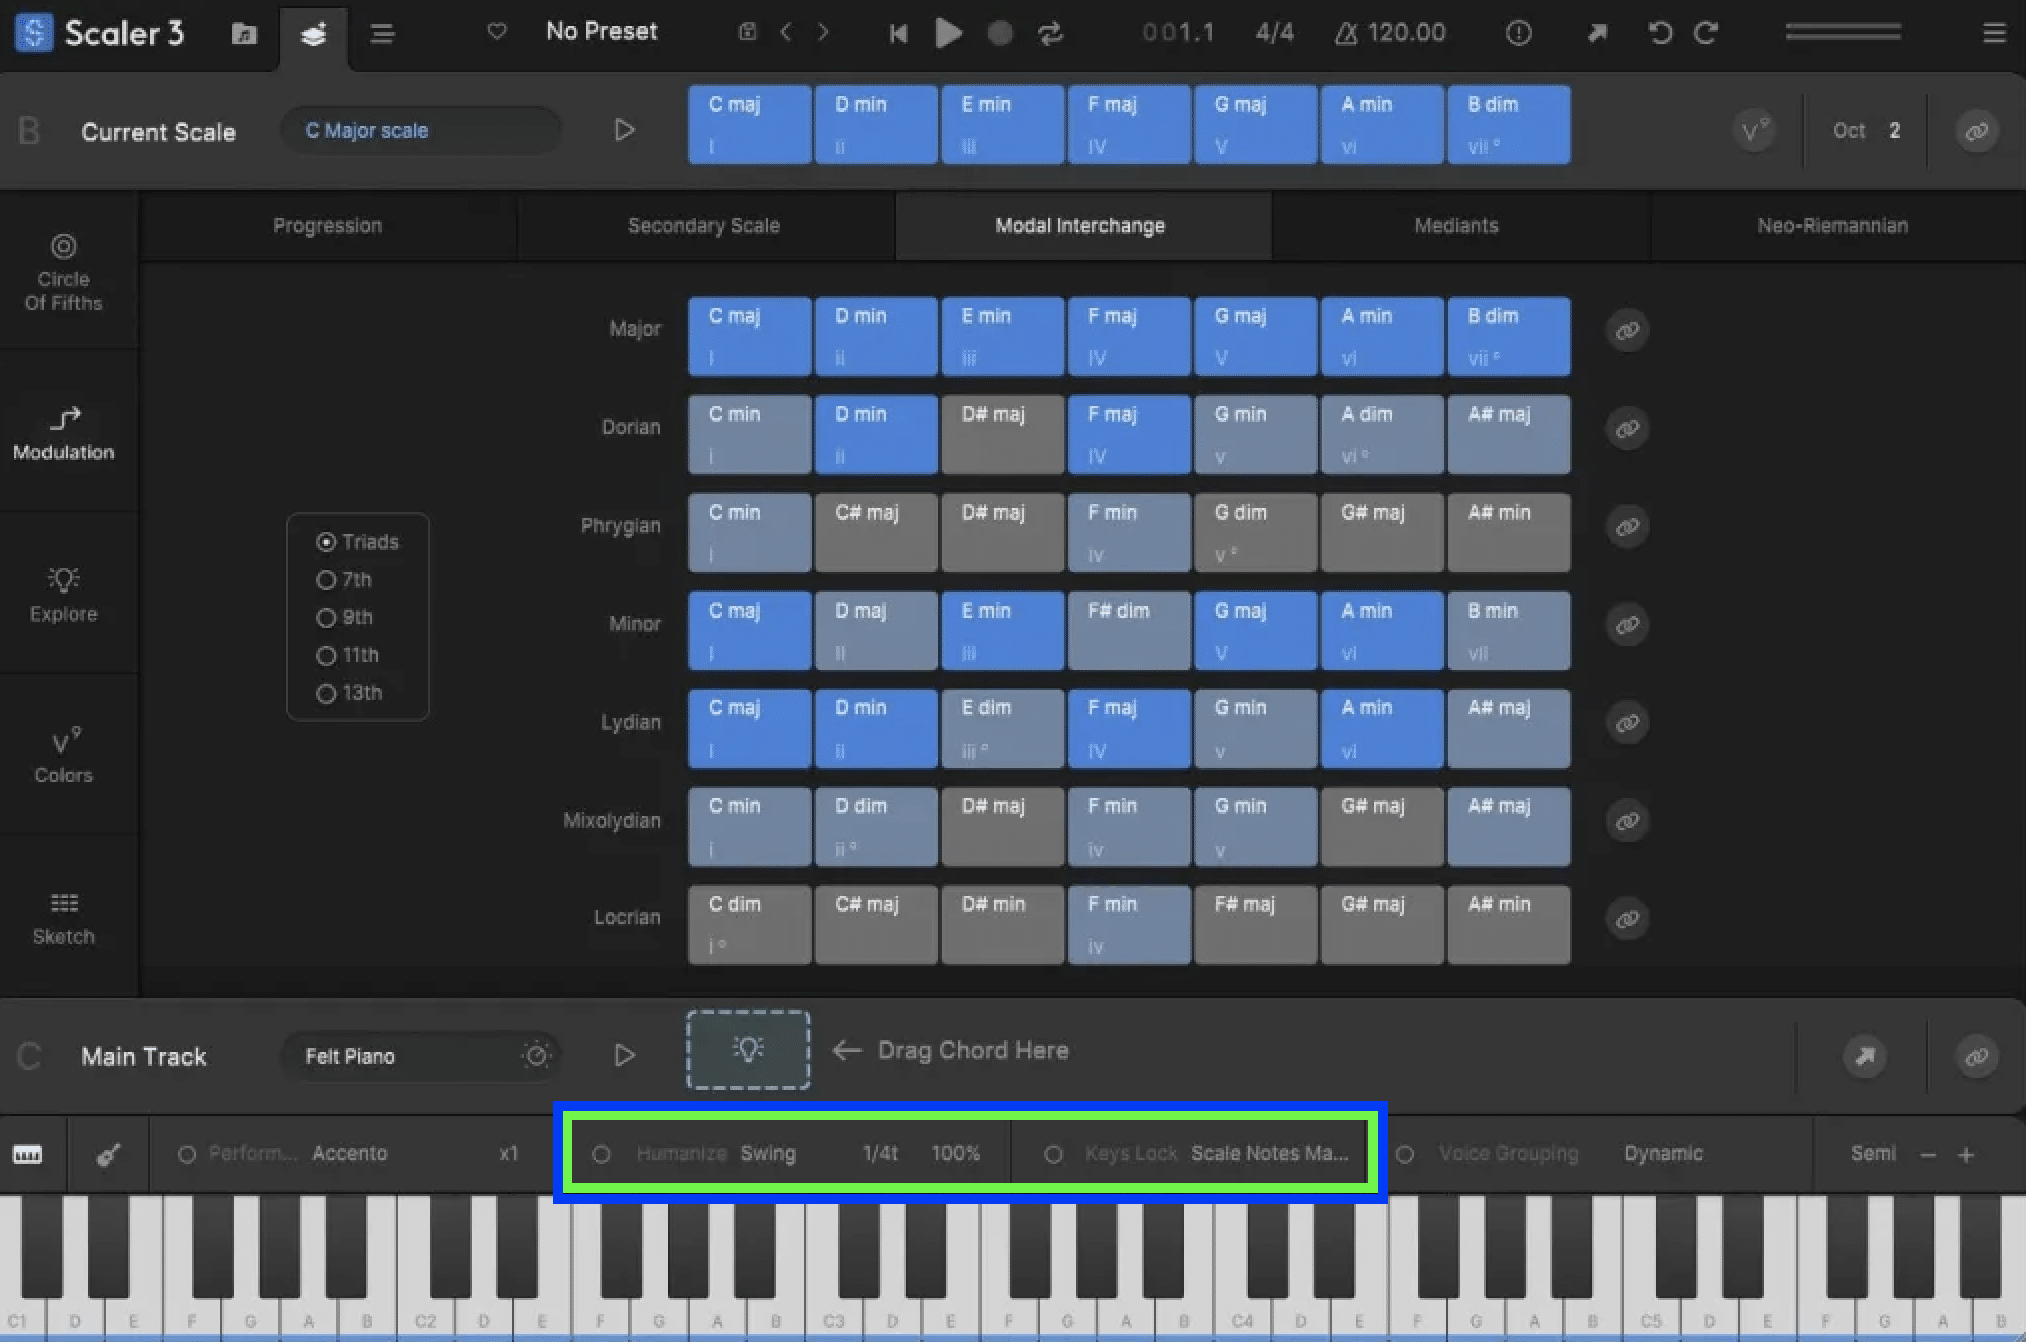The image size is (2026, 1342).
Task: Click the F# dim chord in Minor row
Action: [1129, 630]
